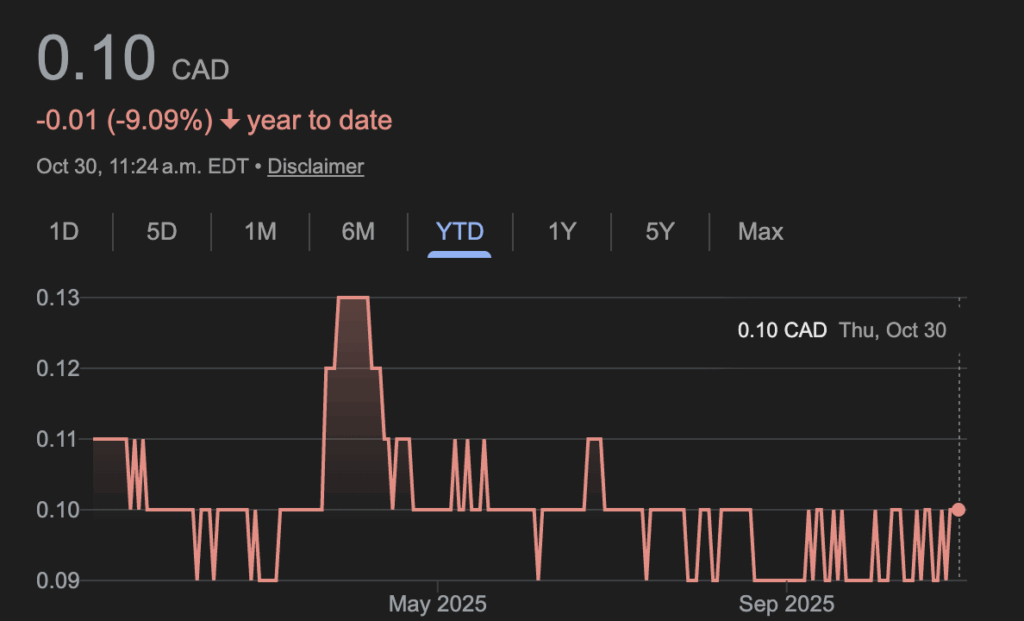Click the 0.10 CAD Thu, Oct 30 tooltip

tap(841, 330)
